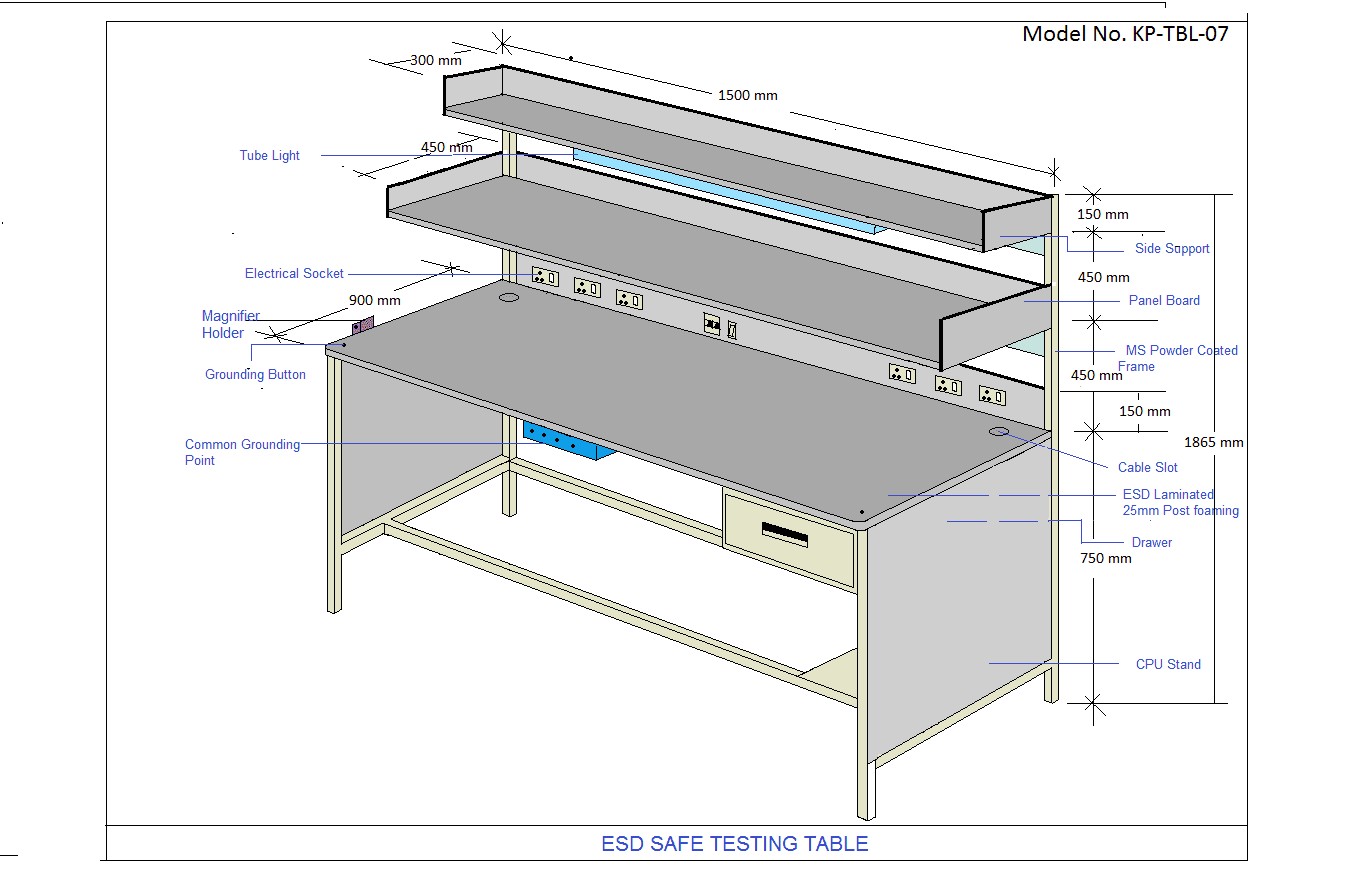
Task: Click the right cable slot hole on the tabletop
Action: click(x=998, y=431)
